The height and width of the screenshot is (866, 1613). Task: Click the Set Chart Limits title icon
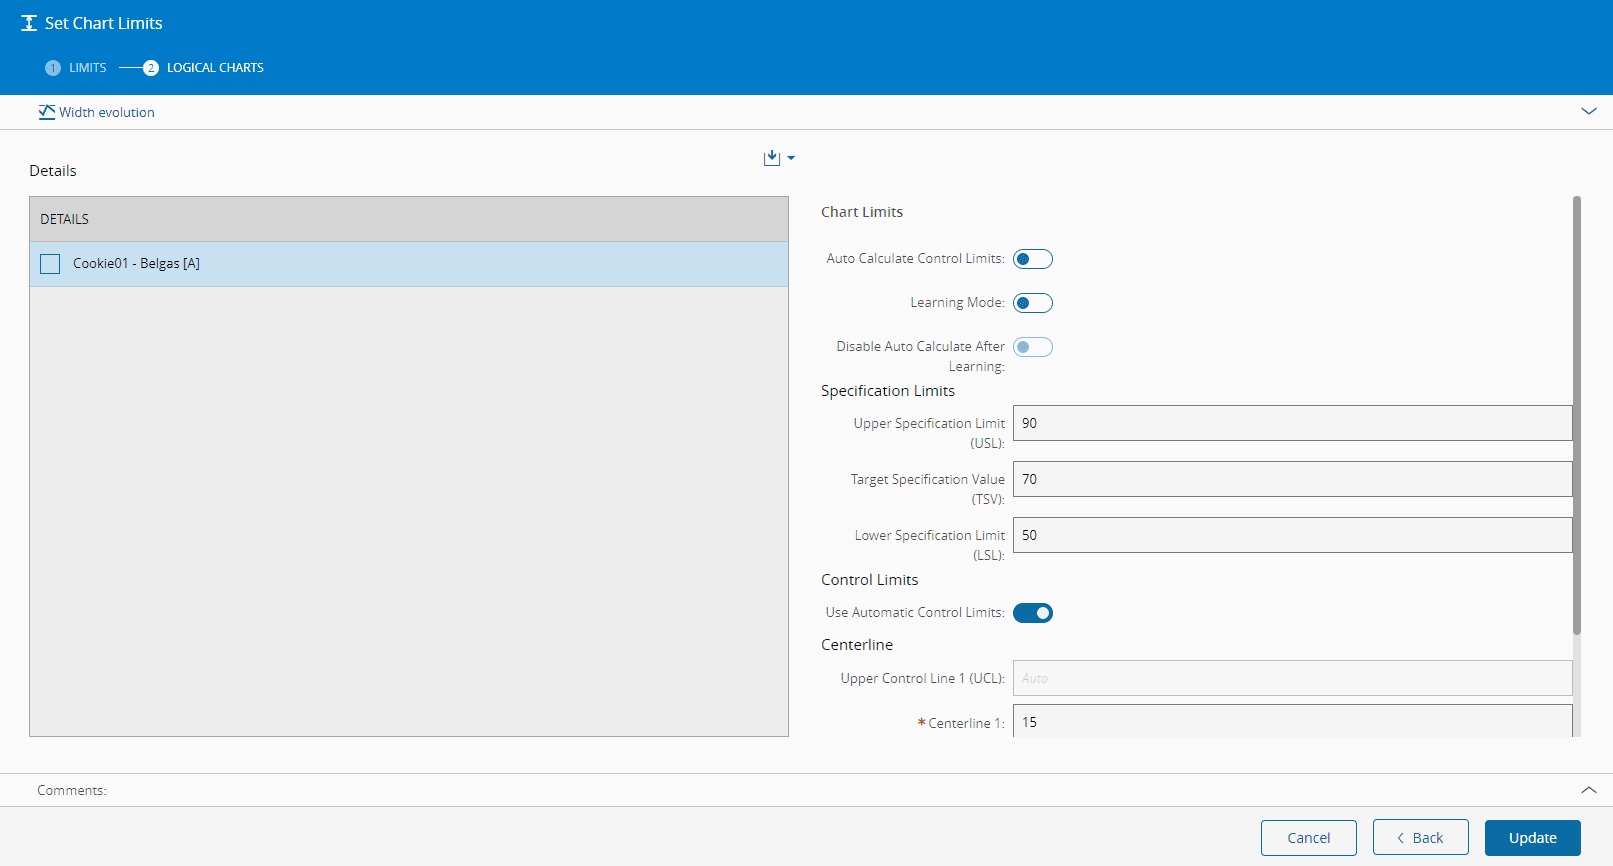pos(29,23)
